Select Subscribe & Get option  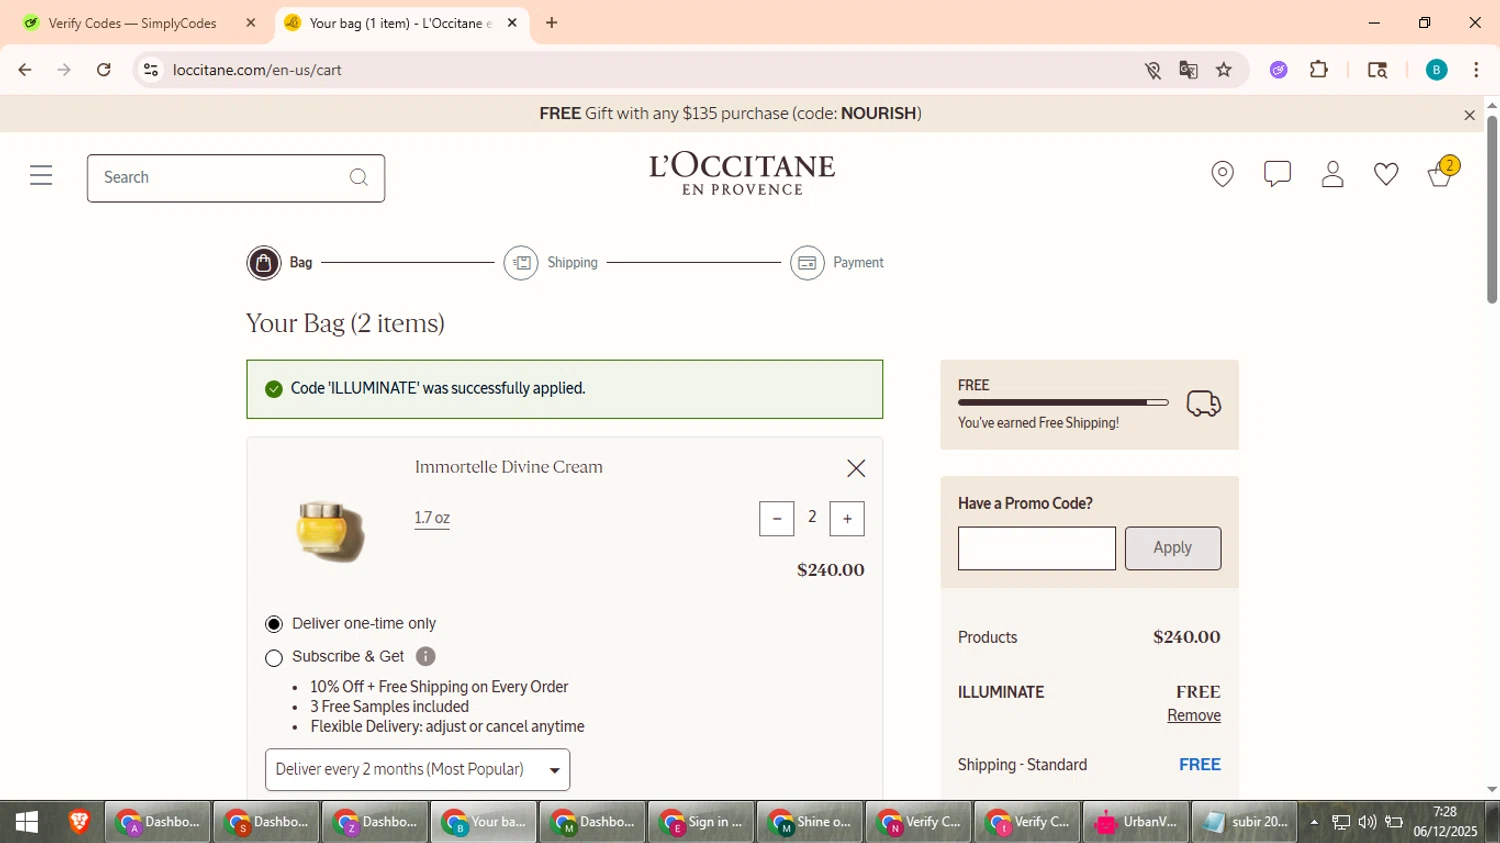tap(274, 658)
